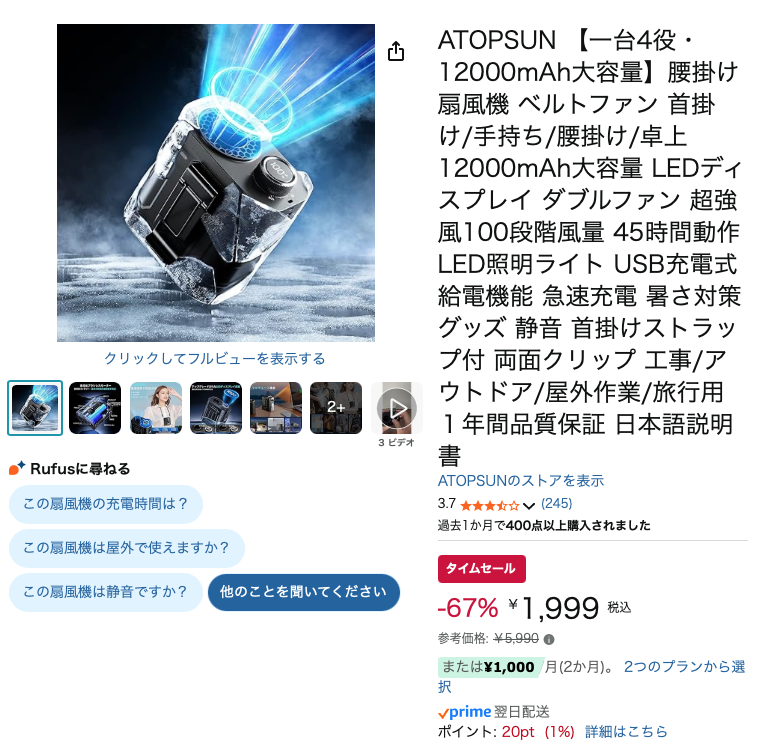763x746 pixels.
Task: Open the 2+ more images thumbnail
Action: 336,408
